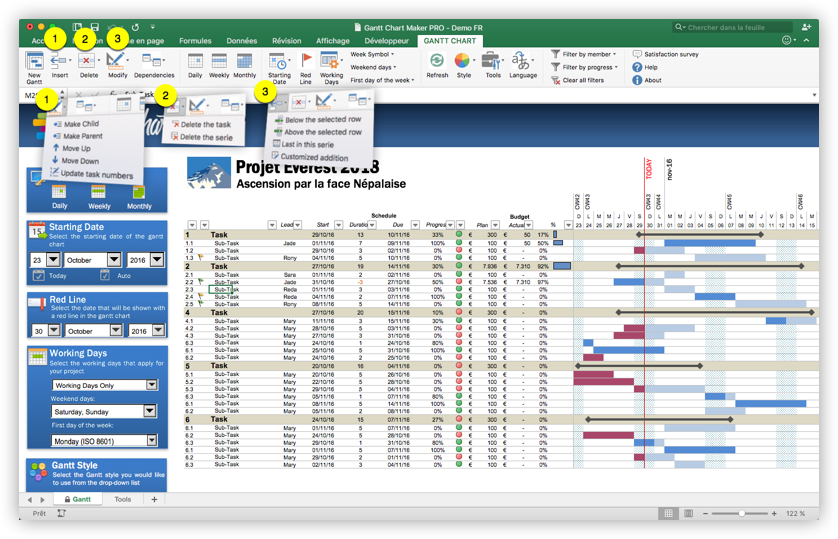Click the Starting Date ribbon icon
This screenshot has width=838, height=539.
click(x=278, y=61)
